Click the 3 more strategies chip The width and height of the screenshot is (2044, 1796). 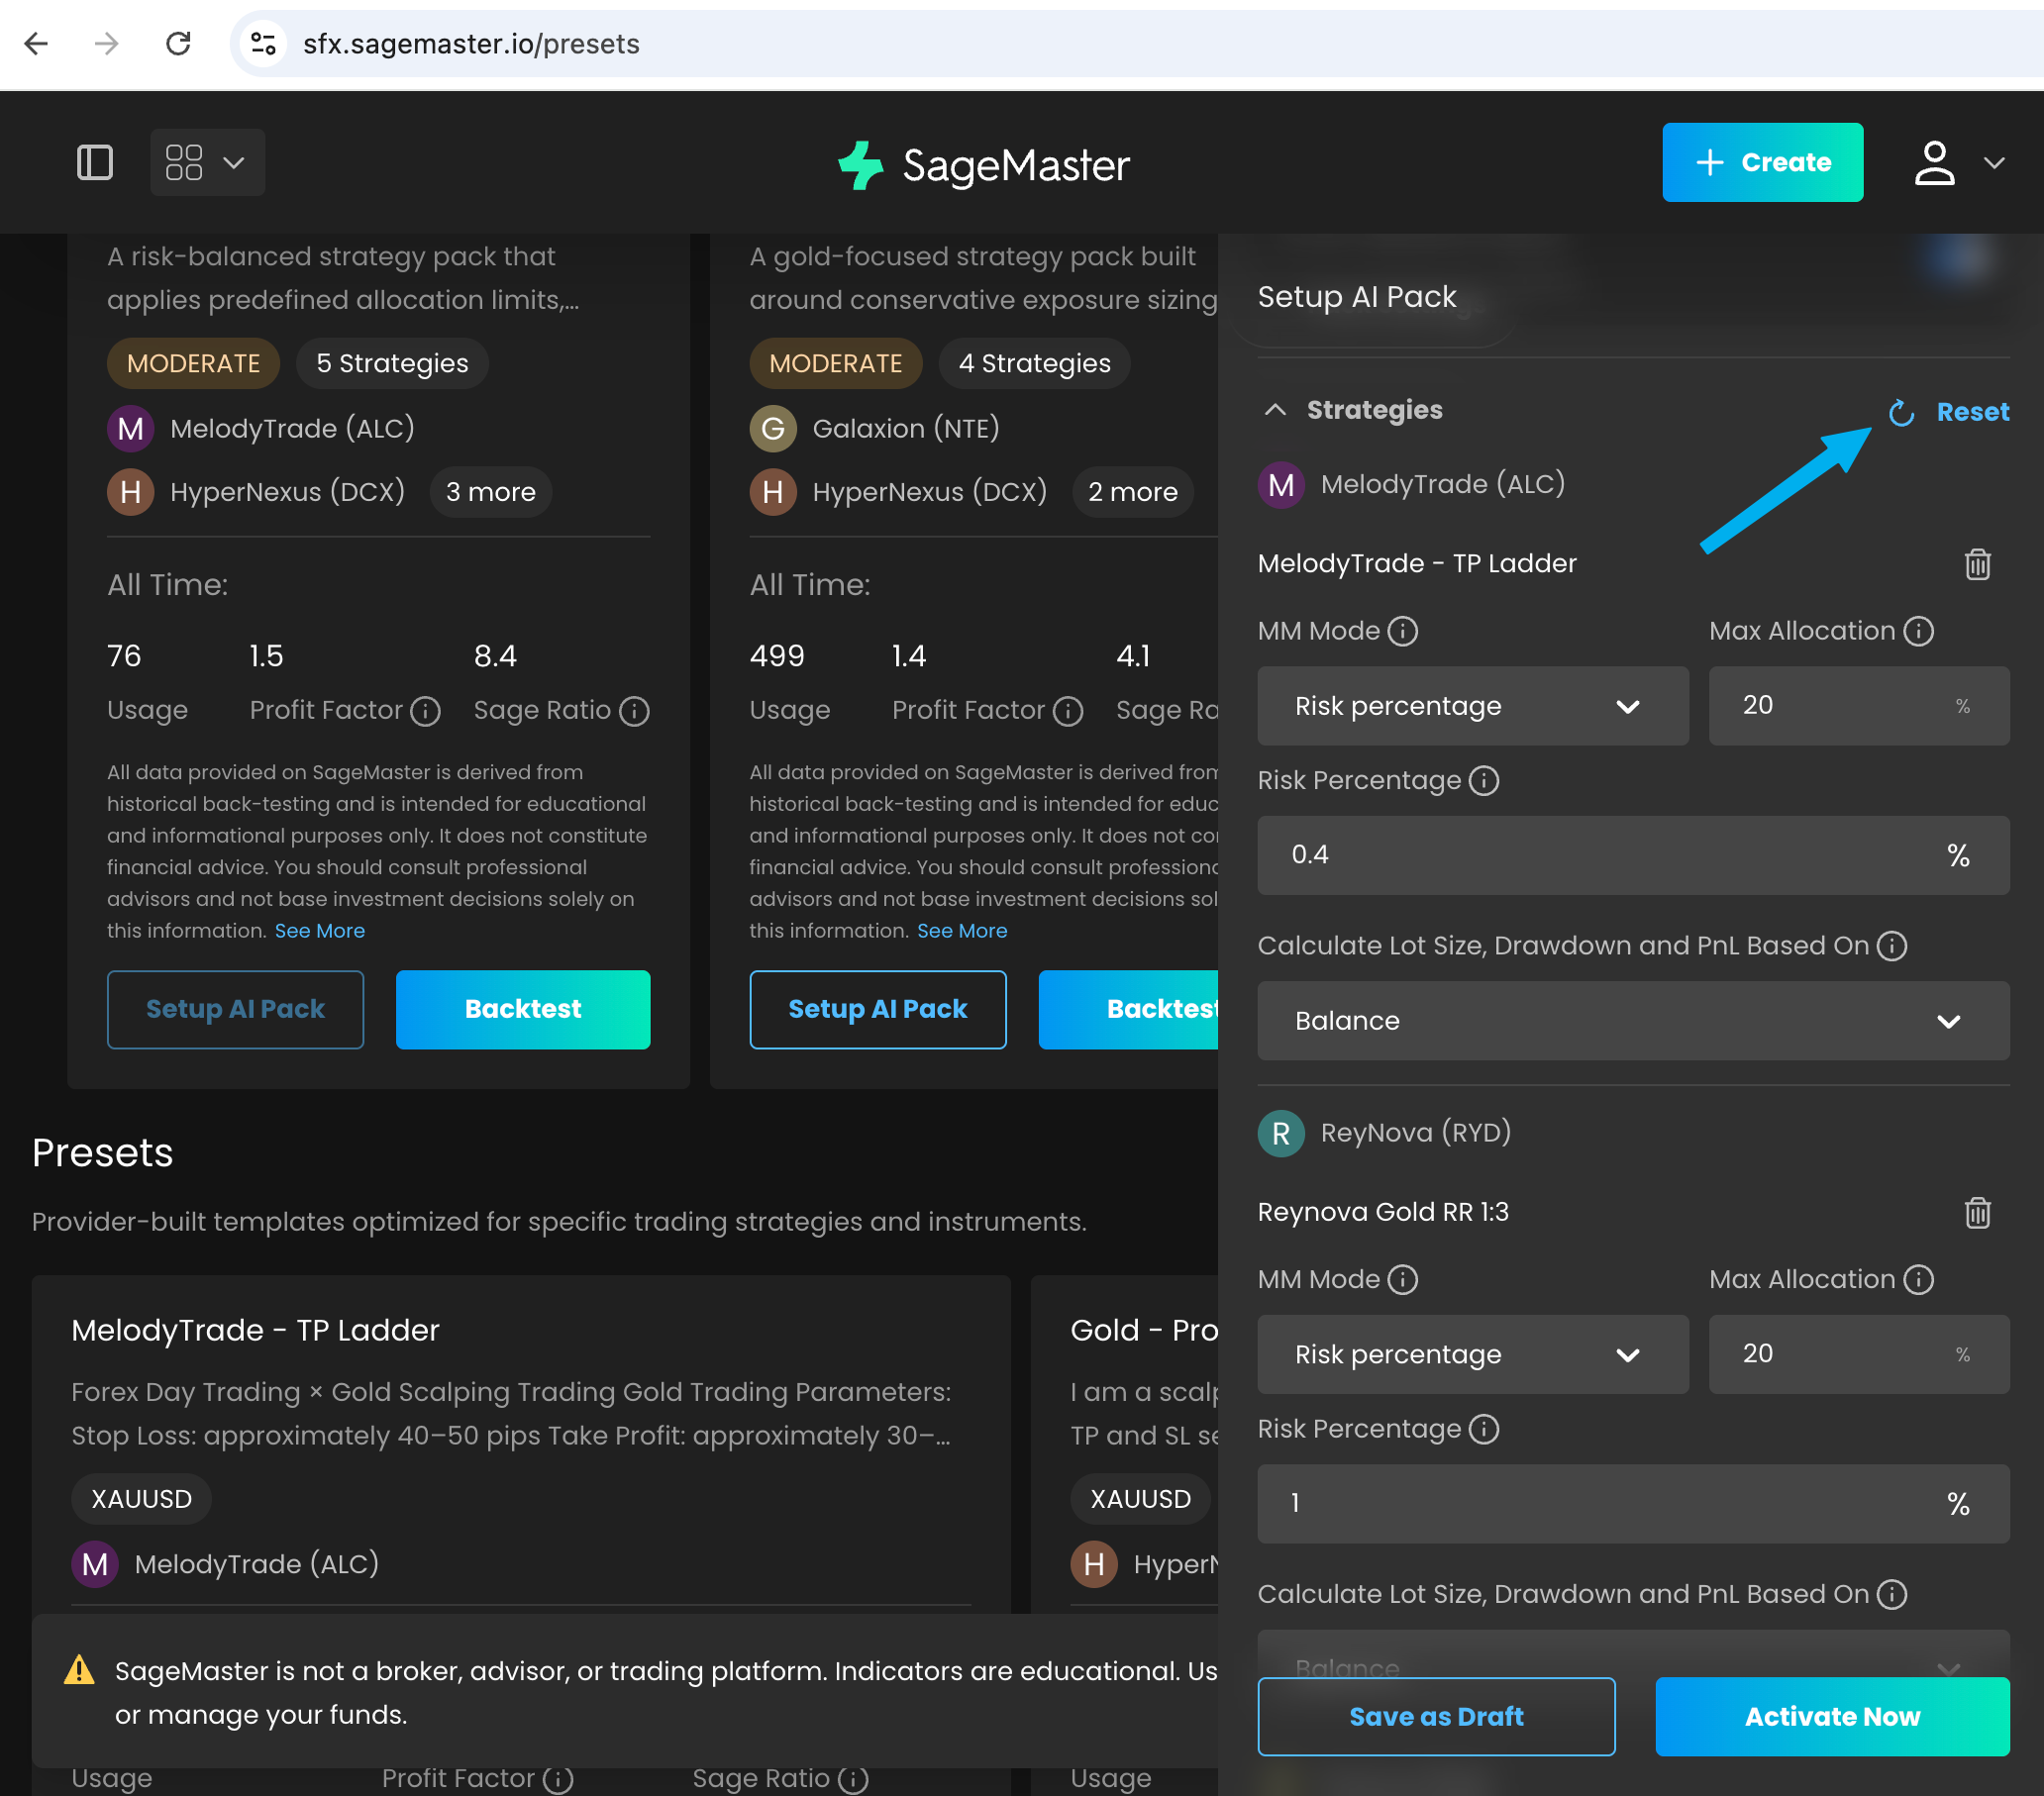coord(490,492)
